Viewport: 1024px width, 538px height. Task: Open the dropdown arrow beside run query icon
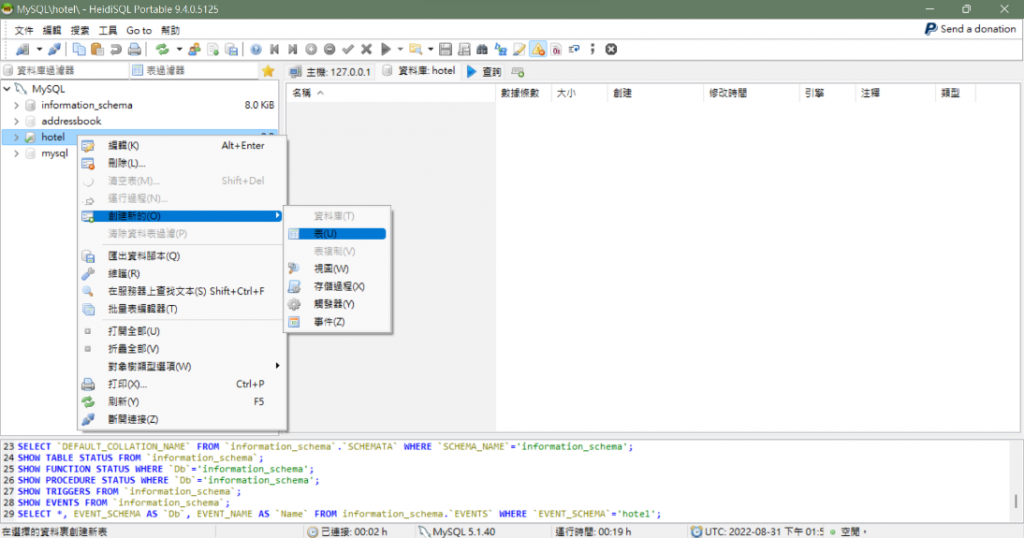pyautogui.click(x=400, y=50)
